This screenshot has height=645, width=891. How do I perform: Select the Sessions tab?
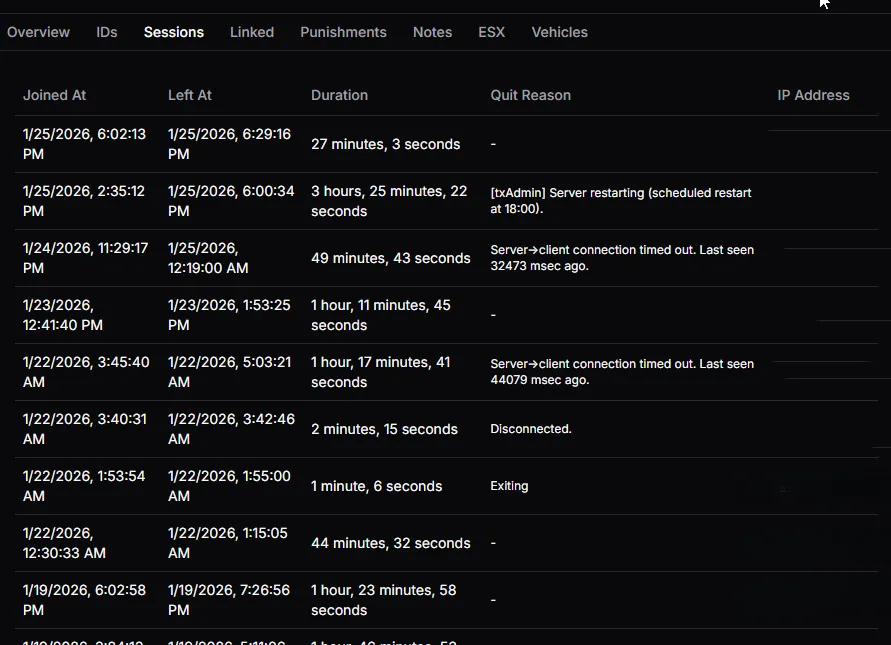173,32
